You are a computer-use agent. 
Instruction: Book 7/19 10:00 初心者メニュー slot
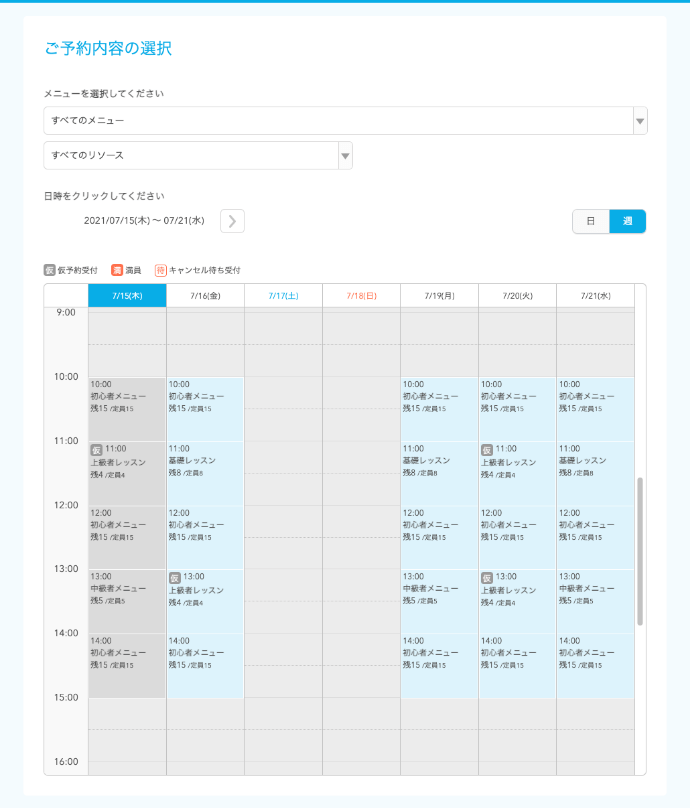pos(440,409)
